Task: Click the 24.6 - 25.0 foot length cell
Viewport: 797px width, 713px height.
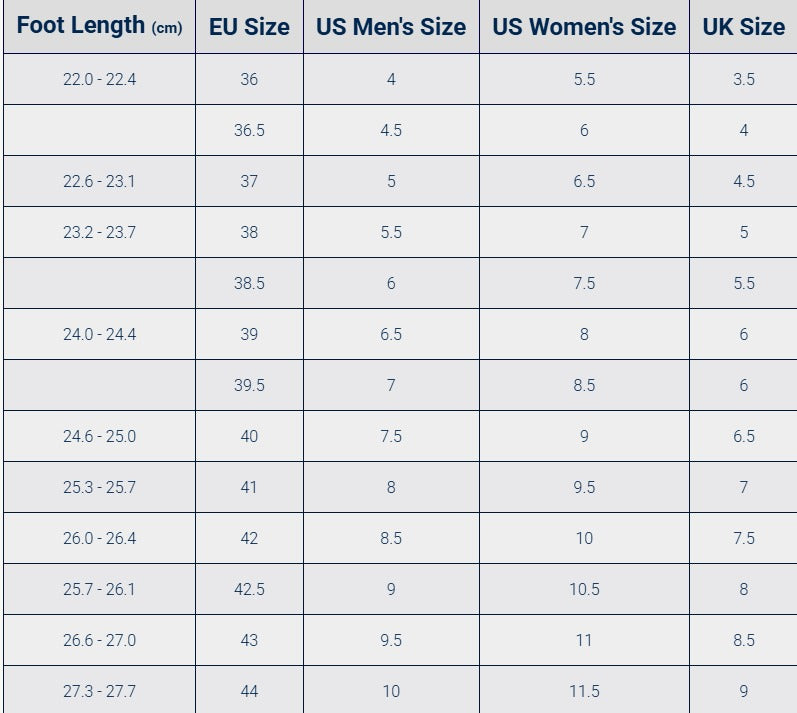Action: pyautogui.click(x=100, y=436)
